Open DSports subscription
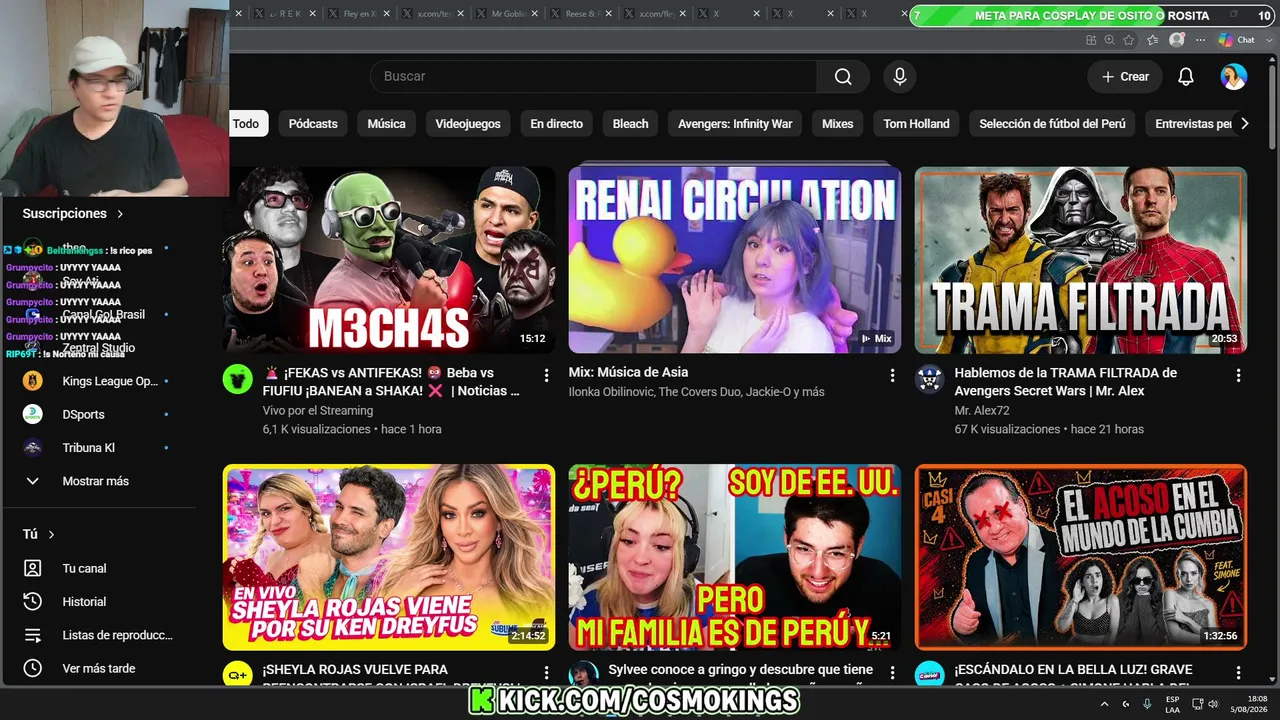Image resolution: width=1280 pixels, height=720 pixels. [x=83, y=414]
